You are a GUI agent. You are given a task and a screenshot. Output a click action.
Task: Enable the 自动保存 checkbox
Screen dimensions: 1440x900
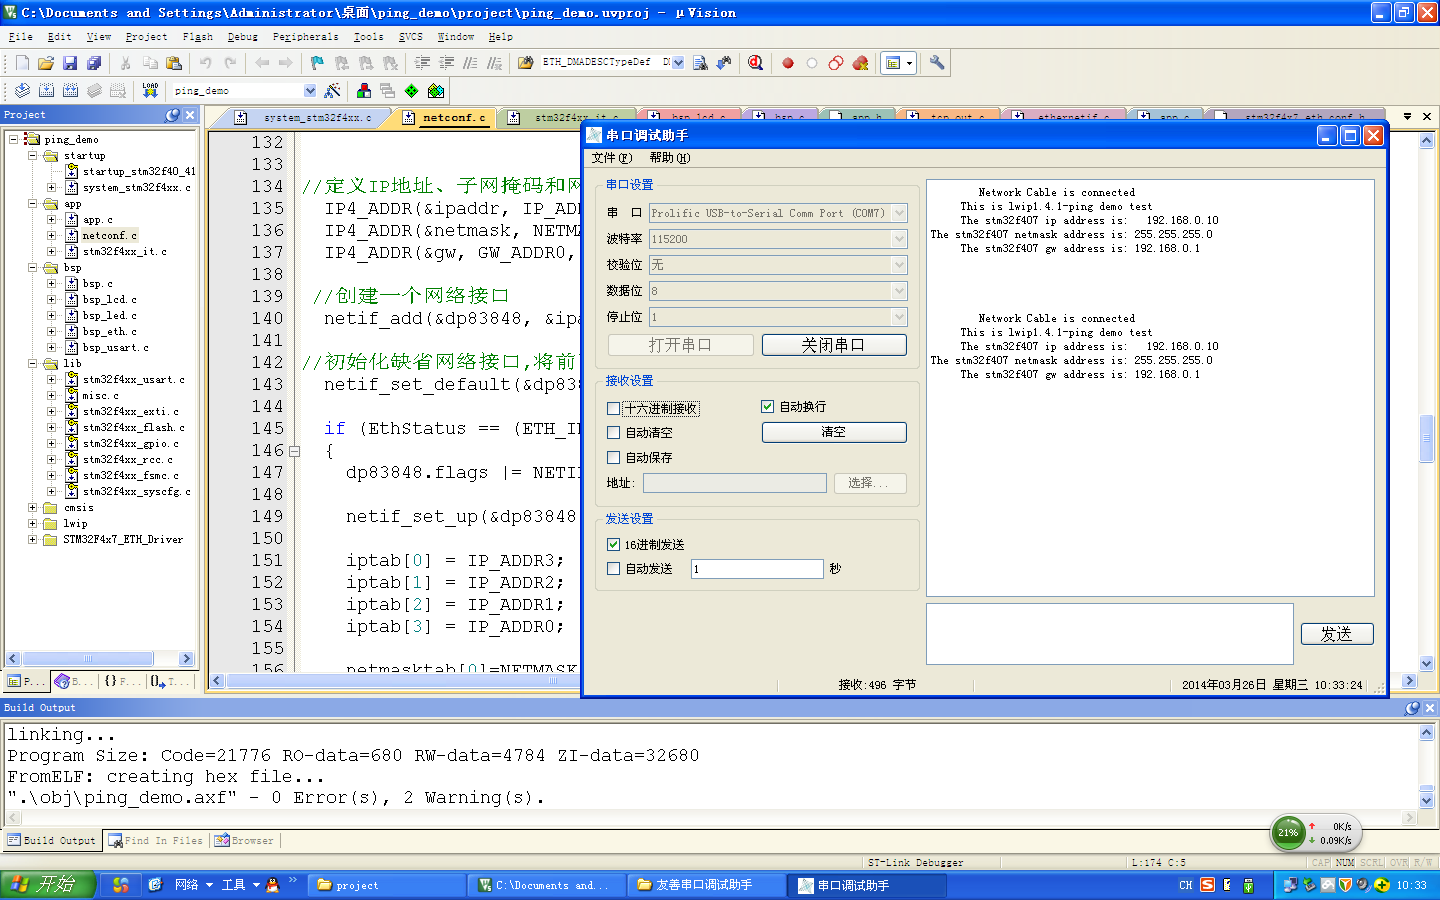click(x=613, y=458)
